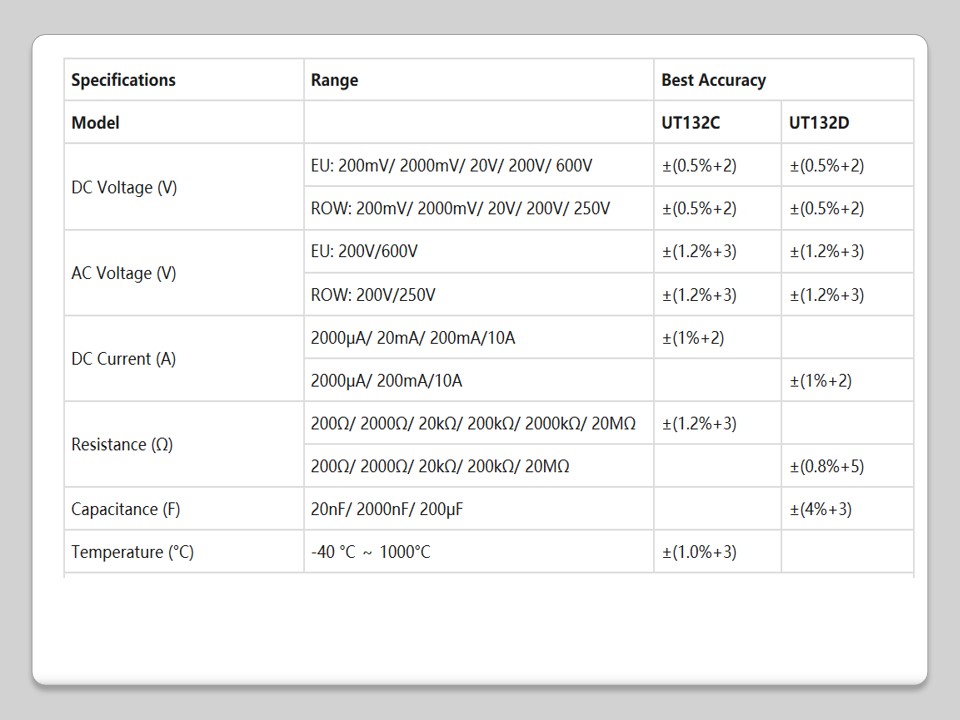Select the ROW: 200V/250V range cell
The width and height of the screenshot is (960, 720).
373,295
